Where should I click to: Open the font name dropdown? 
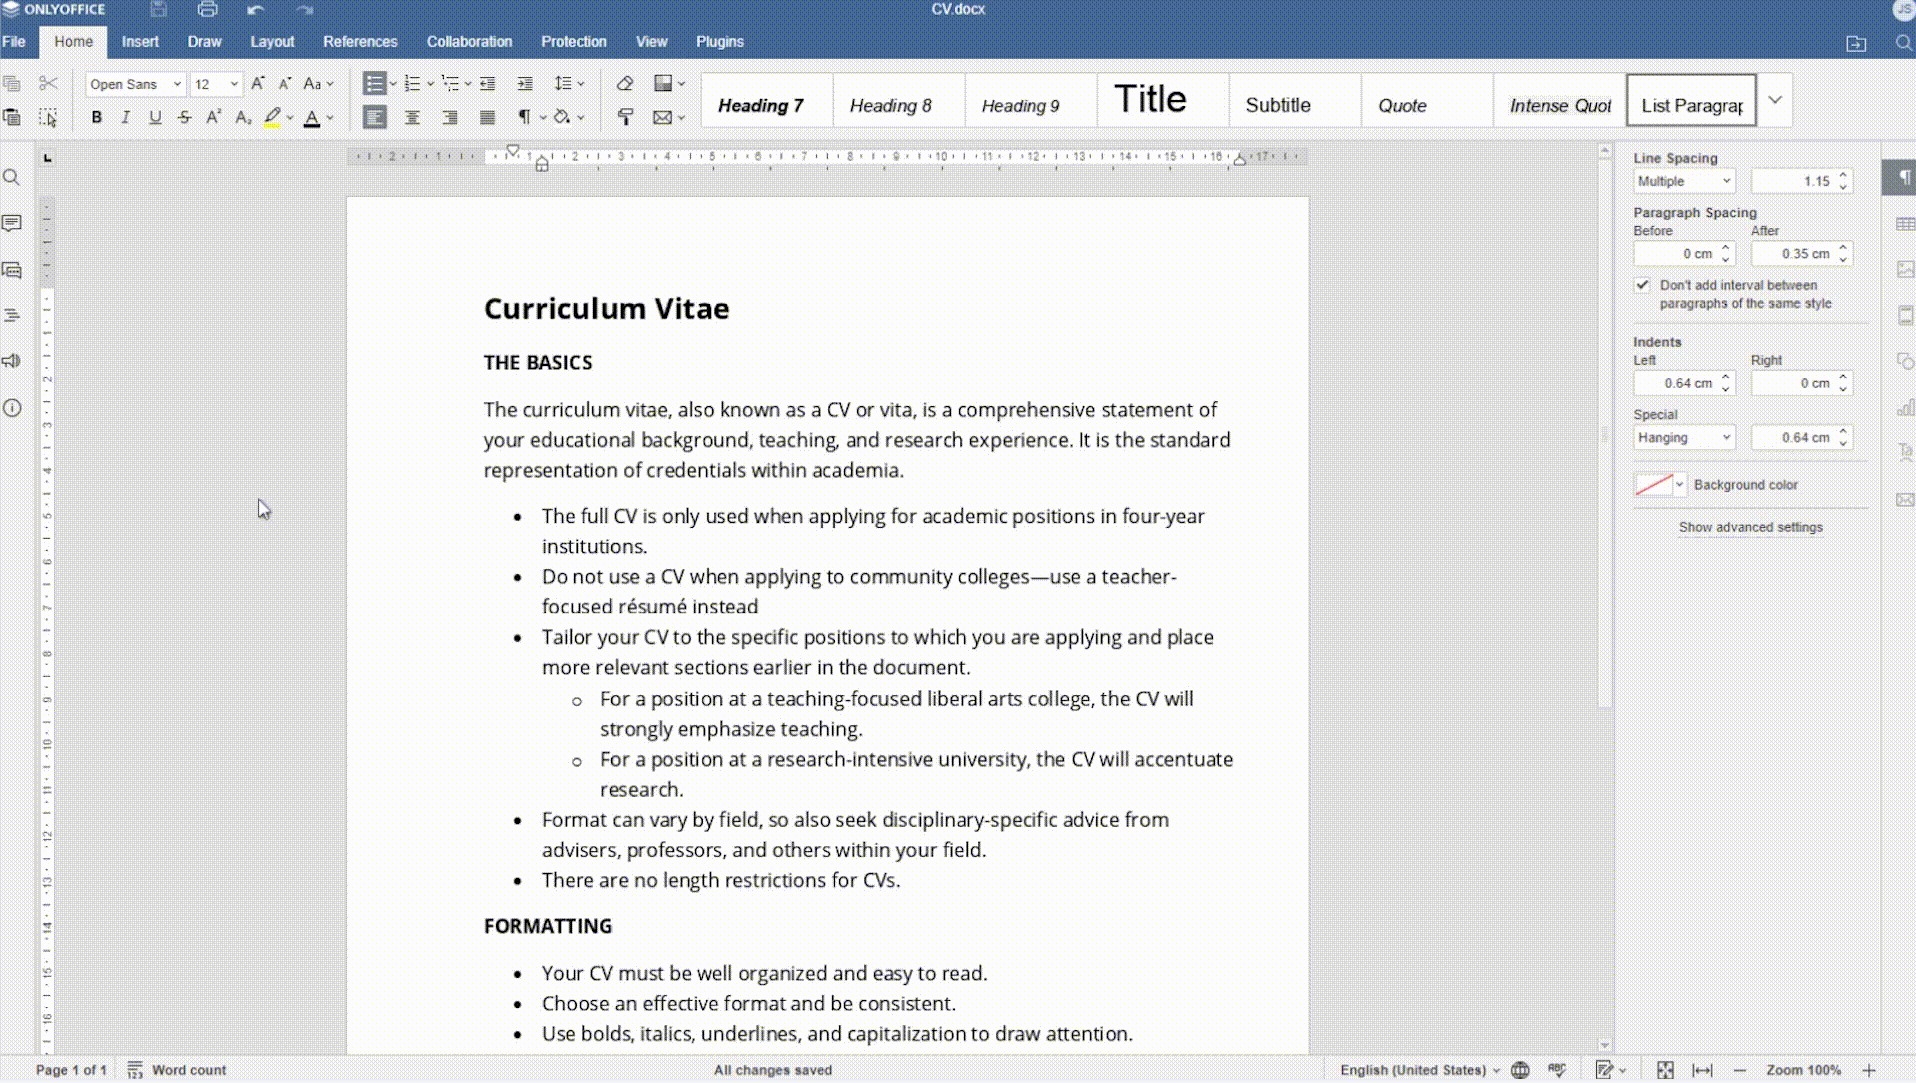(x=176, y=85)
